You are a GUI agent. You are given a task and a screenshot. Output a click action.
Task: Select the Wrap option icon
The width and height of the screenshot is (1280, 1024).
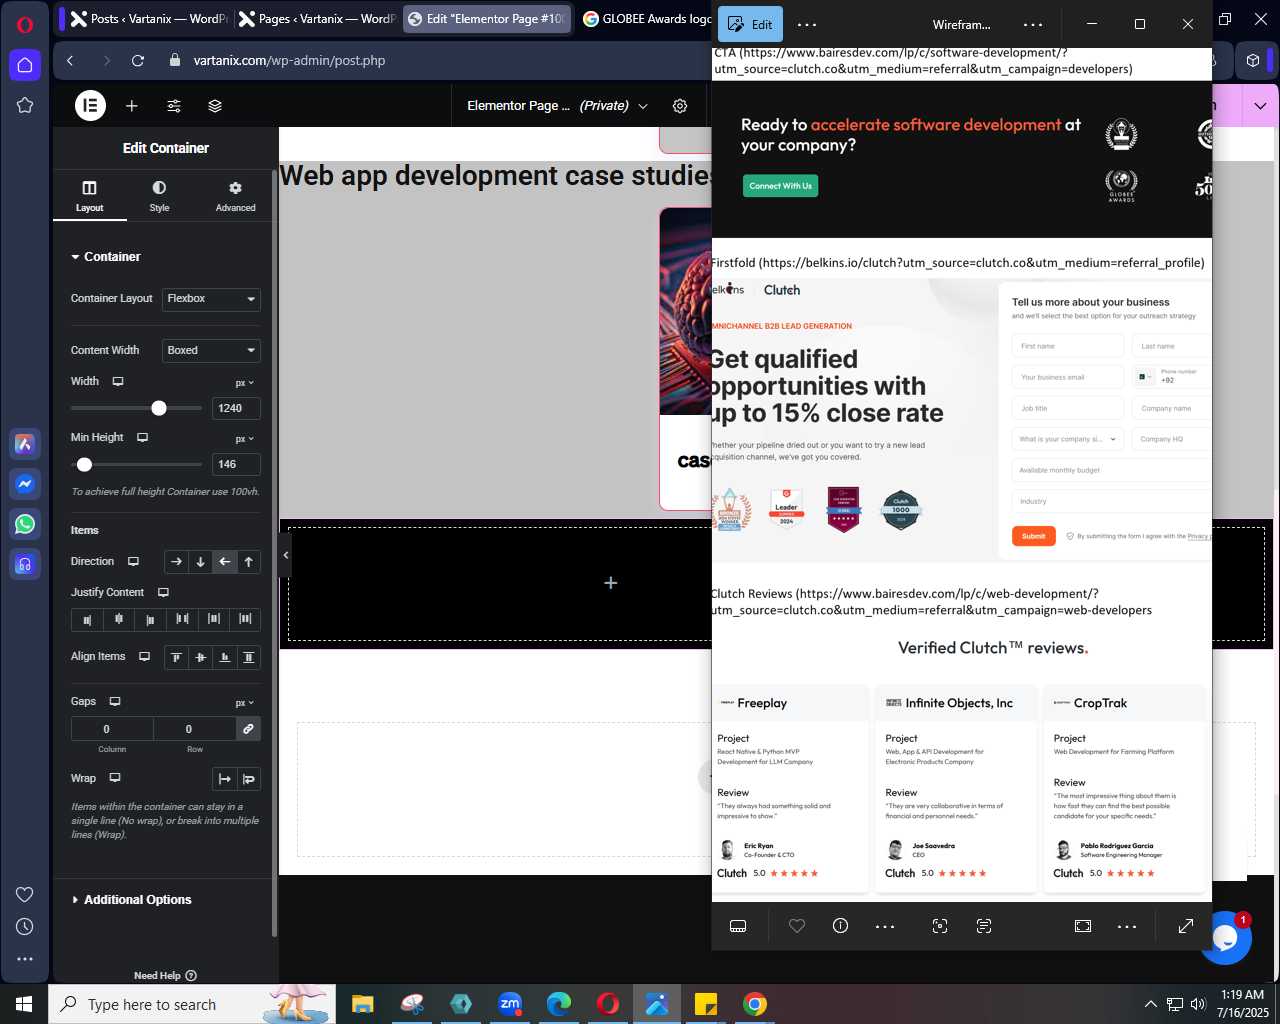point(249,779)
